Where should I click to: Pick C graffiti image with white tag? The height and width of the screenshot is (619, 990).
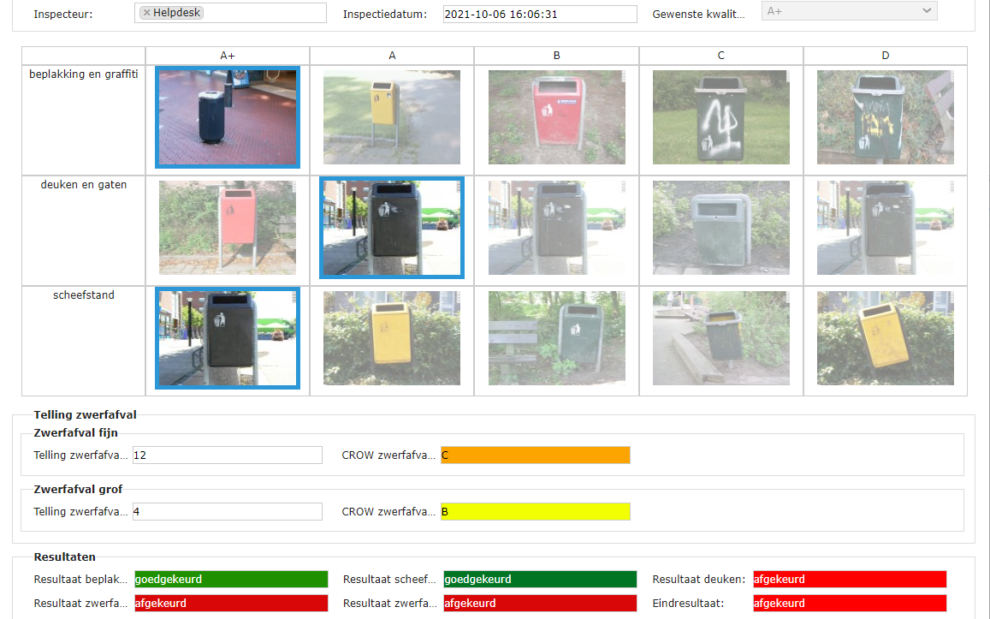[x=720, y=117]
